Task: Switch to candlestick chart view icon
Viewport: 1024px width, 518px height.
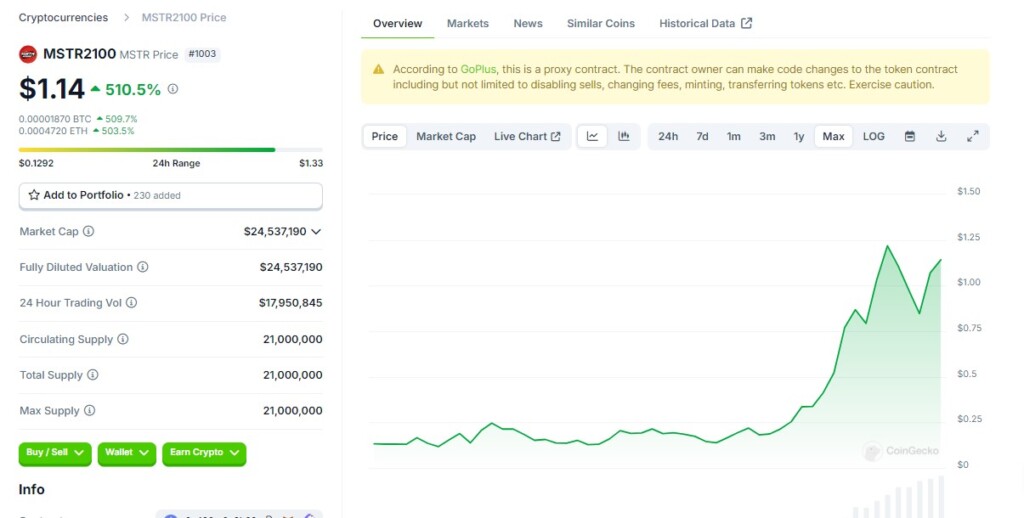Action: pos(624,137)
